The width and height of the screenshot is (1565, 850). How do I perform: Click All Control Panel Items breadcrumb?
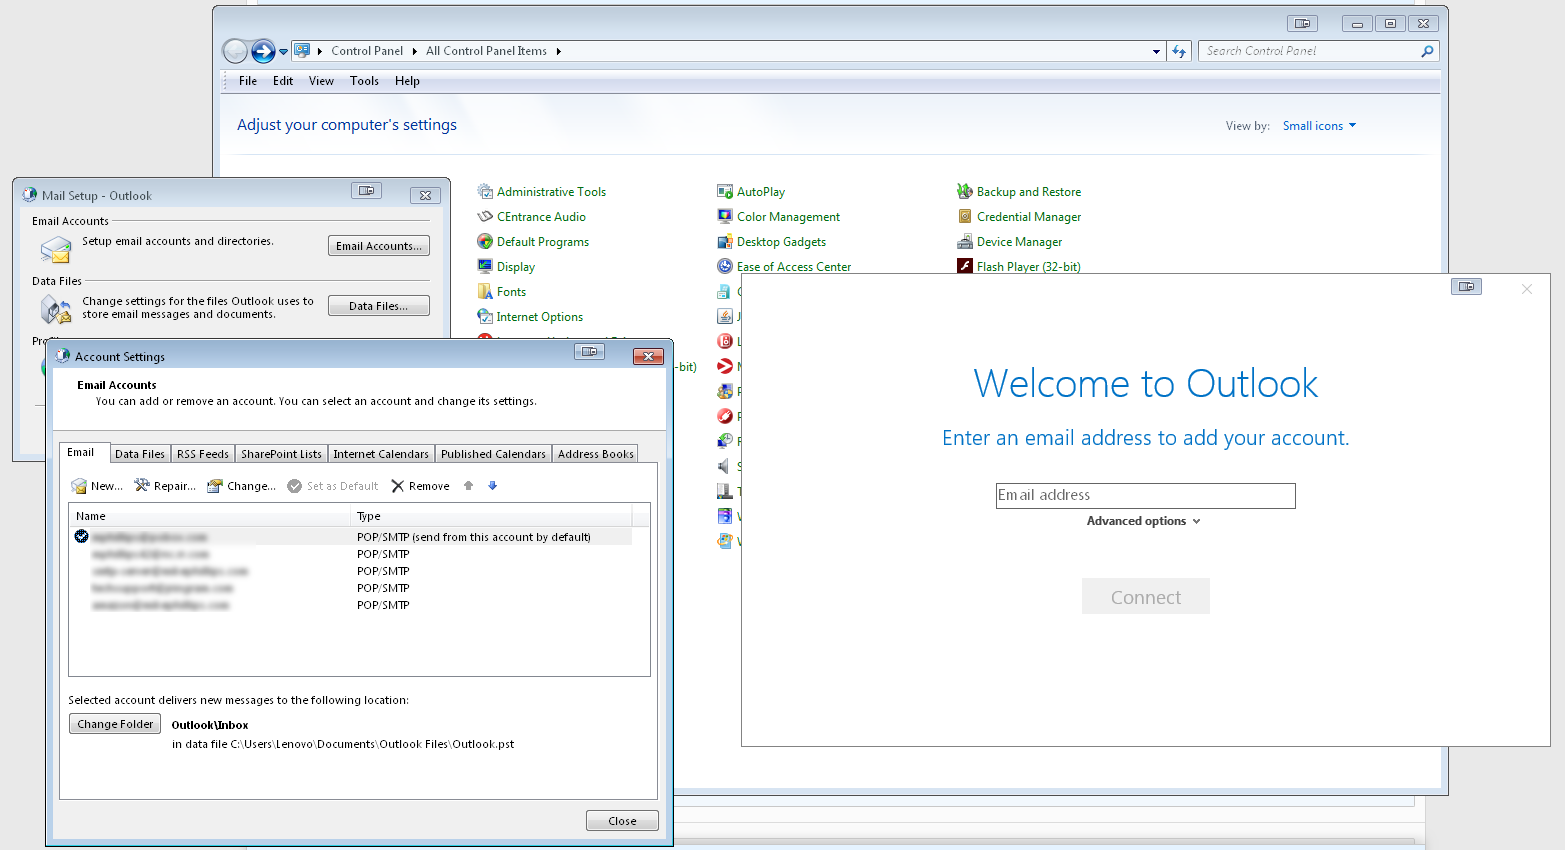[486, 51]
